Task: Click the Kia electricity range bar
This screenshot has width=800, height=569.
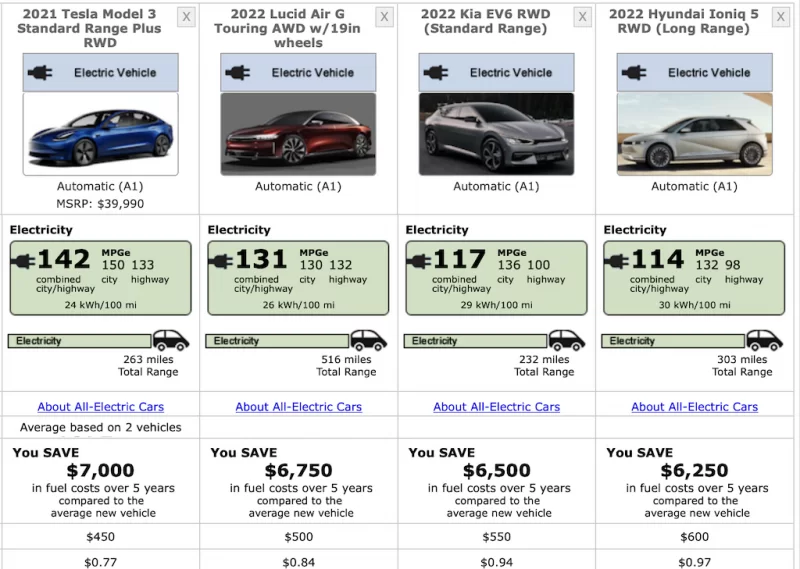Action: pyautogui.click(x=475, y=341)
